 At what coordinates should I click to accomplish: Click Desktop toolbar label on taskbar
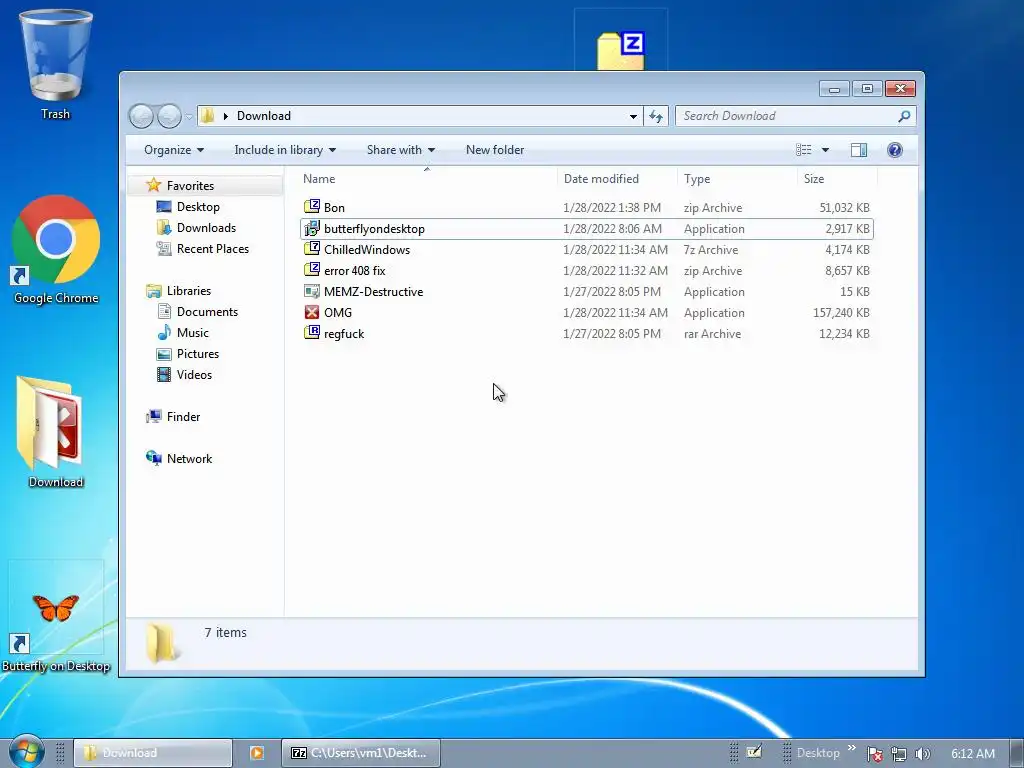818,753
